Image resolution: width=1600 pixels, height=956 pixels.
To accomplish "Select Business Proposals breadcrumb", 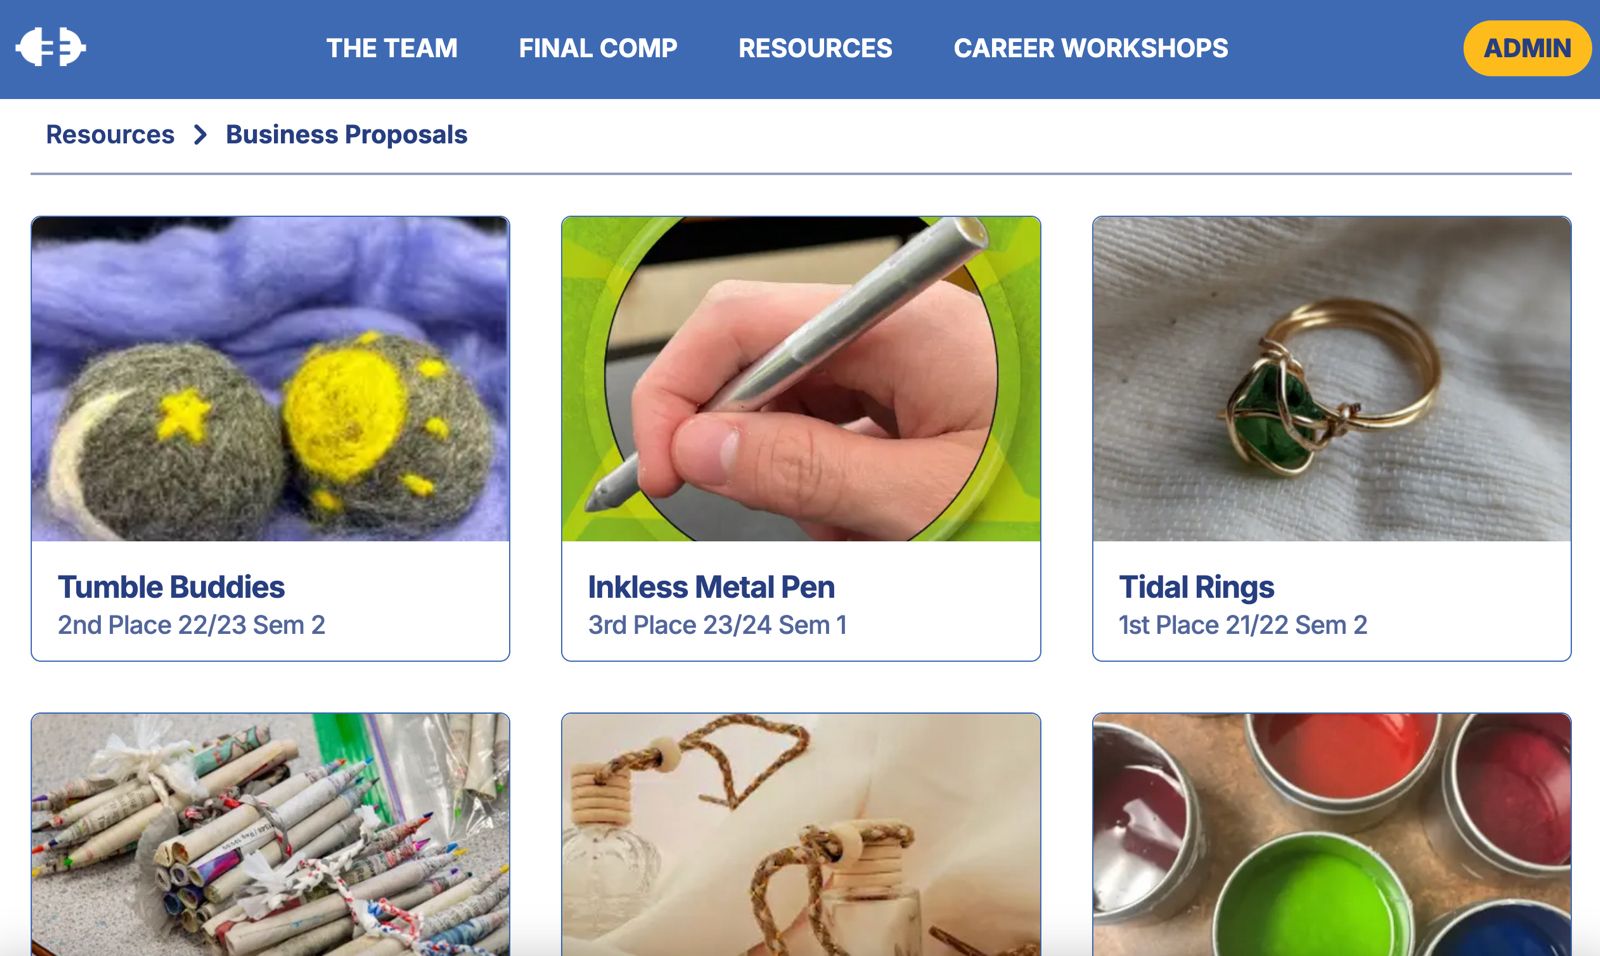I will (346, 134).
